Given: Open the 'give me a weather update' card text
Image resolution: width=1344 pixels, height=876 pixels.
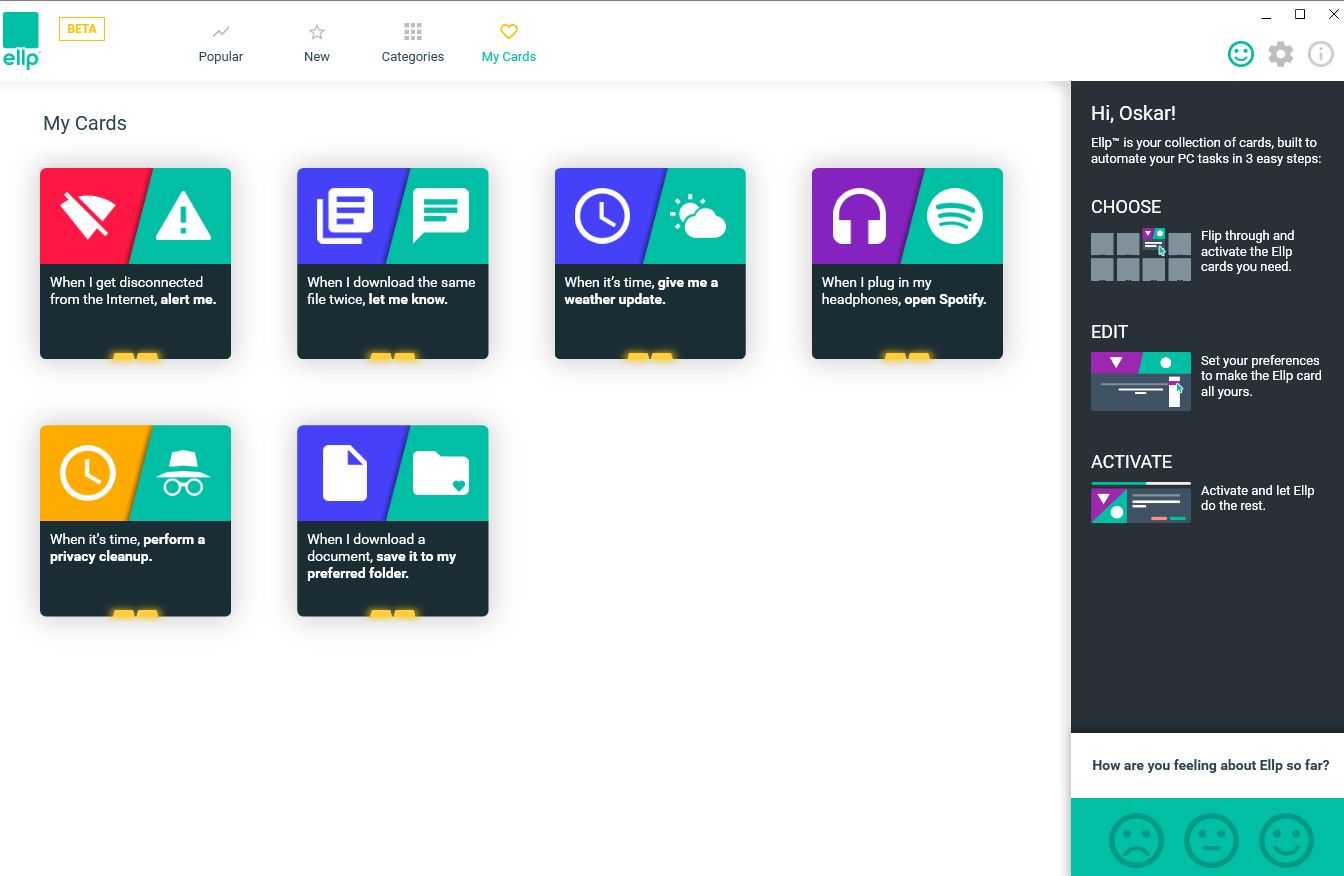Looking at the screenshot, I should (641, 291).
